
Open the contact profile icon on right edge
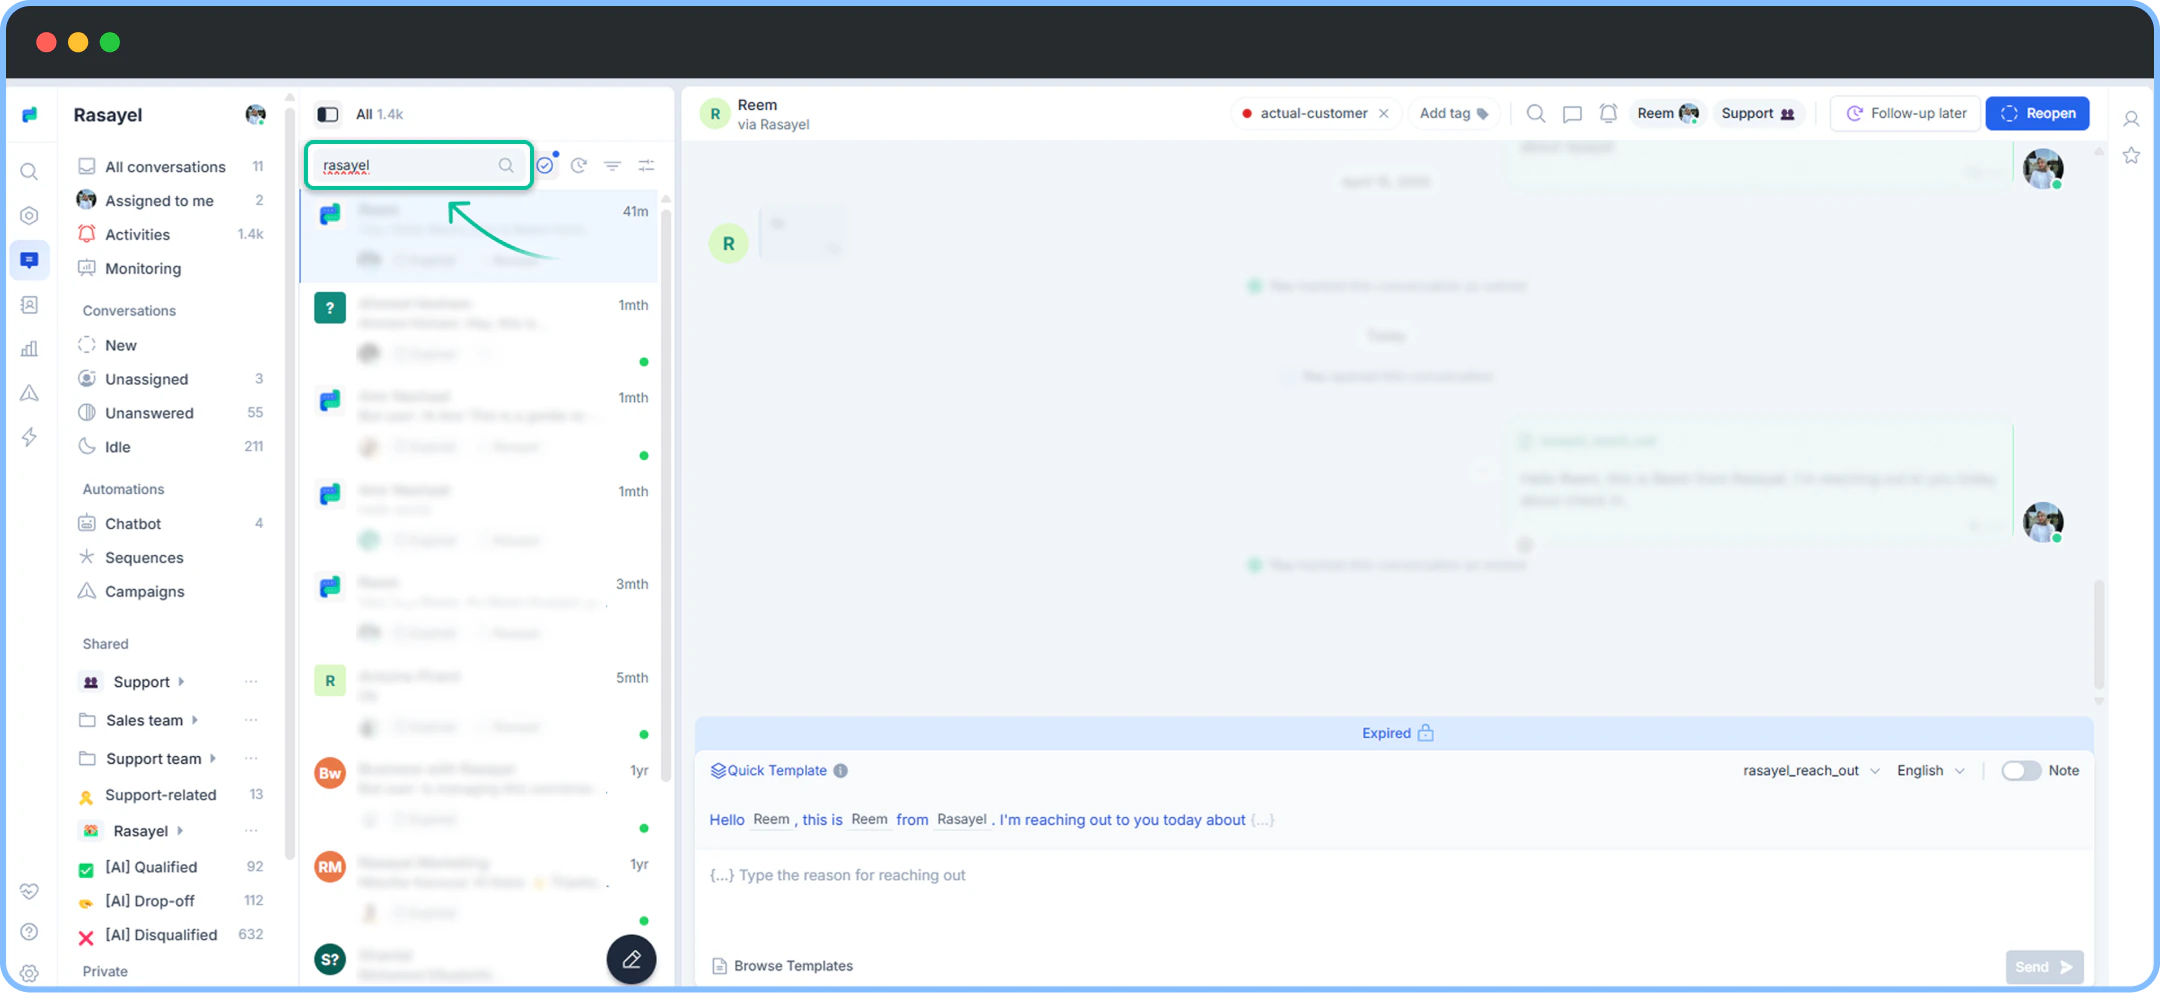2131,119
